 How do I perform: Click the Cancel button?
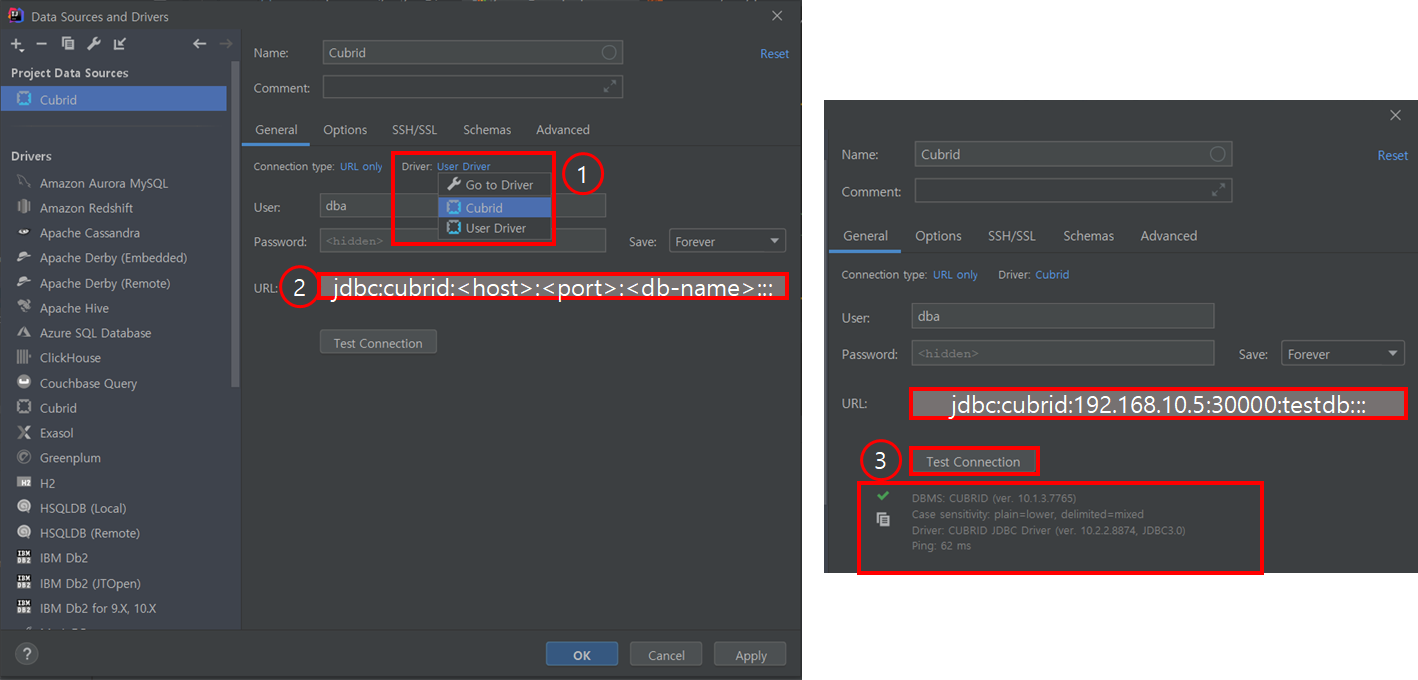[x=666, y=655]
